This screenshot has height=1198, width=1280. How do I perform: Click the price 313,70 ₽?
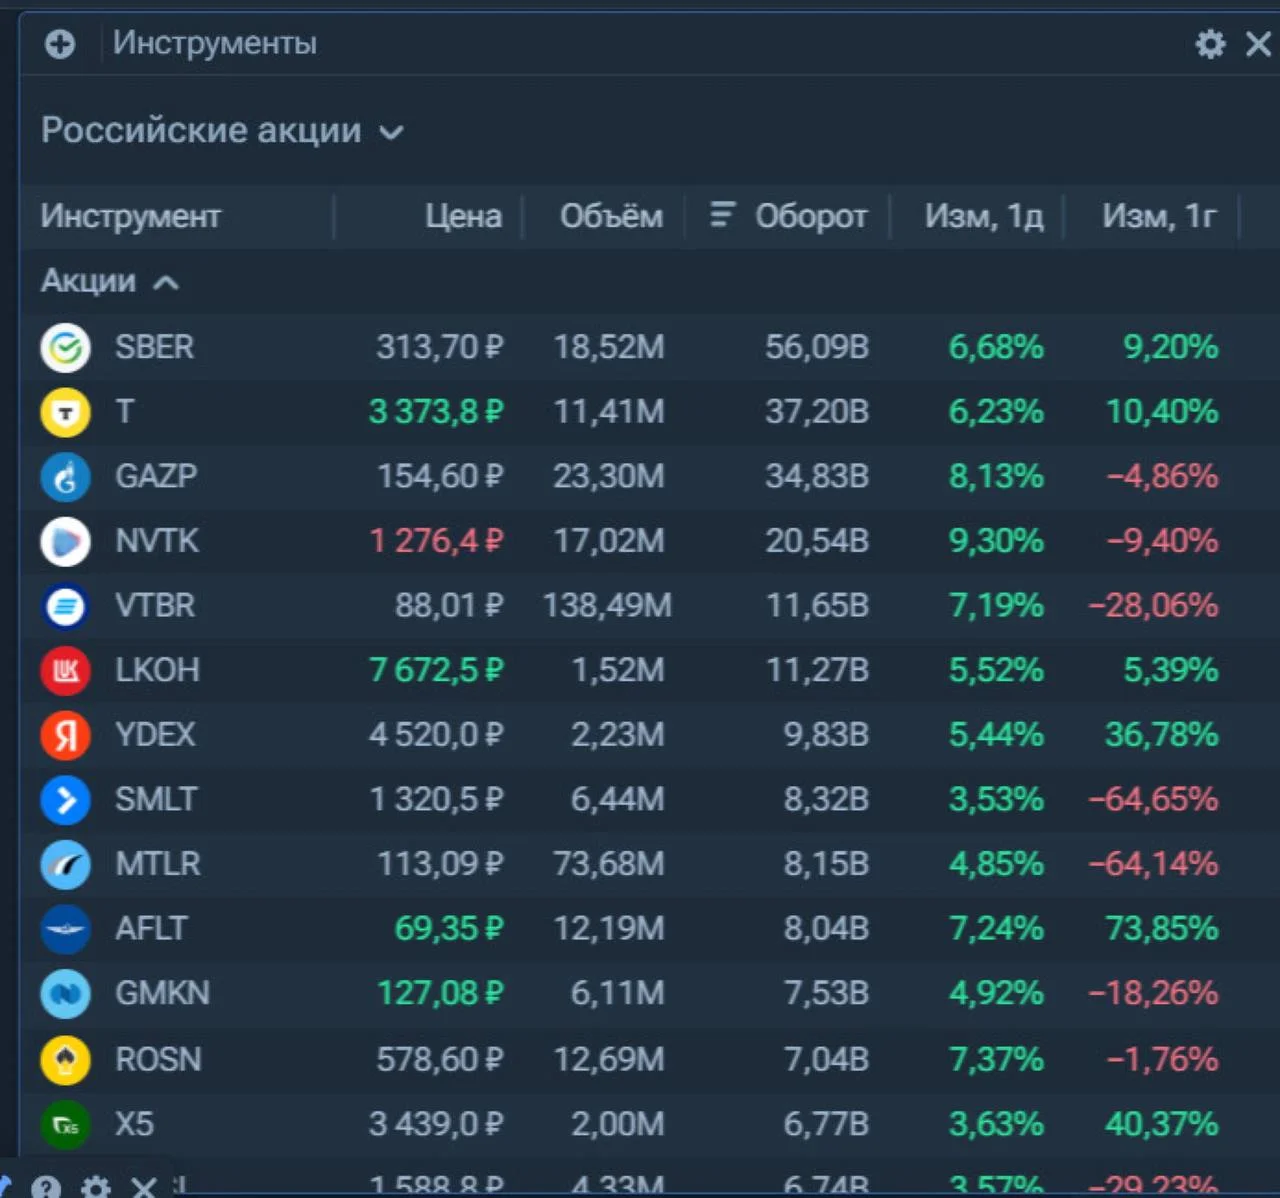(x=440, y=347)
